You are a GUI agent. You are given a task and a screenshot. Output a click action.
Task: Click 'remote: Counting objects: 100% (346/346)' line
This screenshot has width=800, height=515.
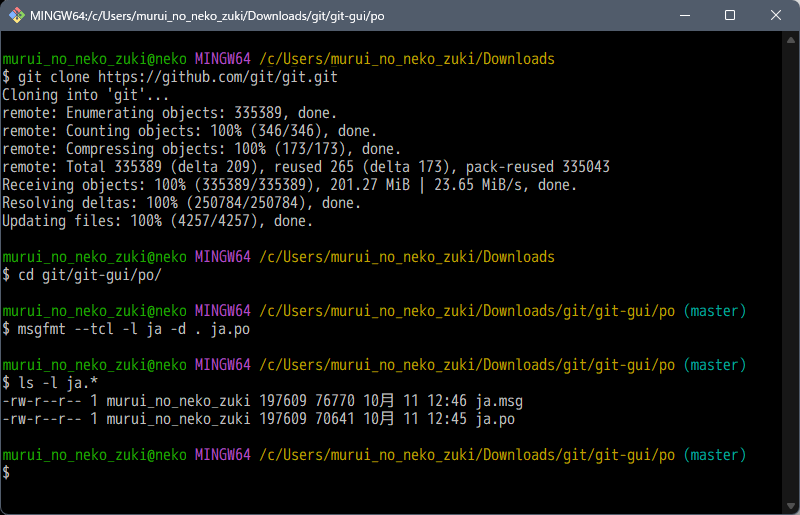[x=189, y=131]
